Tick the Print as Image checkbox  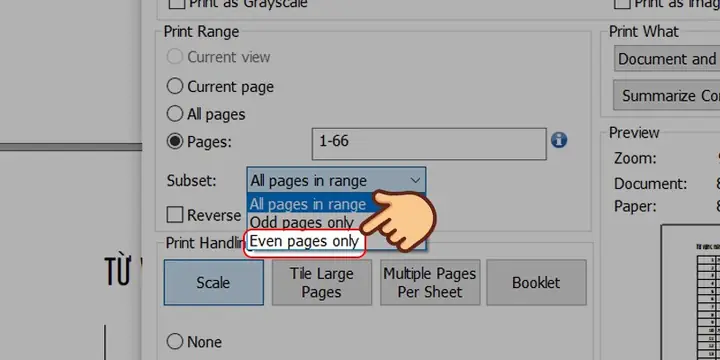pyautogui.click(x=622, y=4)
